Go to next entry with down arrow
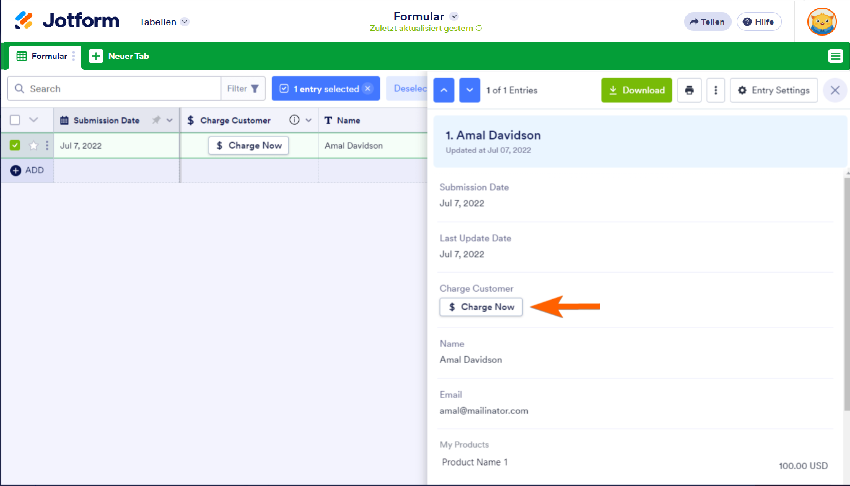 (x=470, y=90)
